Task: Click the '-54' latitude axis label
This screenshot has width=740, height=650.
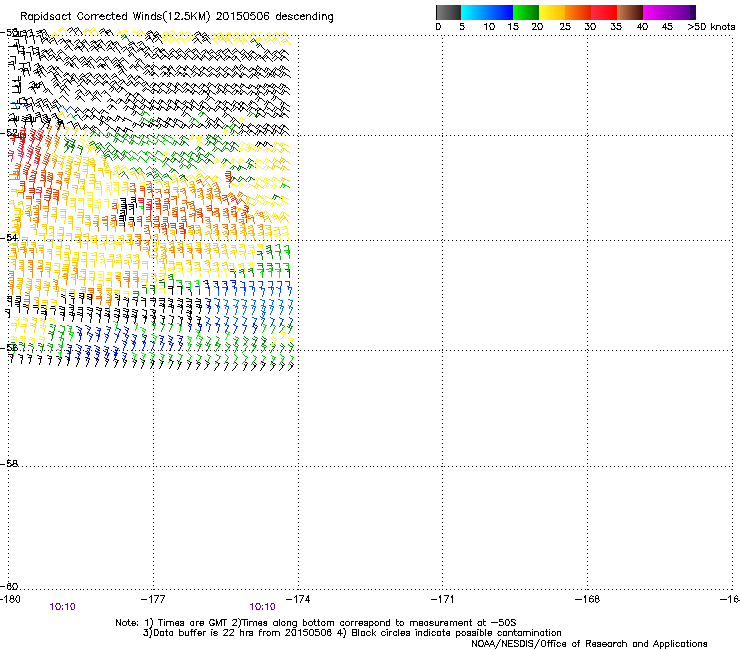Action: point(9,237)
